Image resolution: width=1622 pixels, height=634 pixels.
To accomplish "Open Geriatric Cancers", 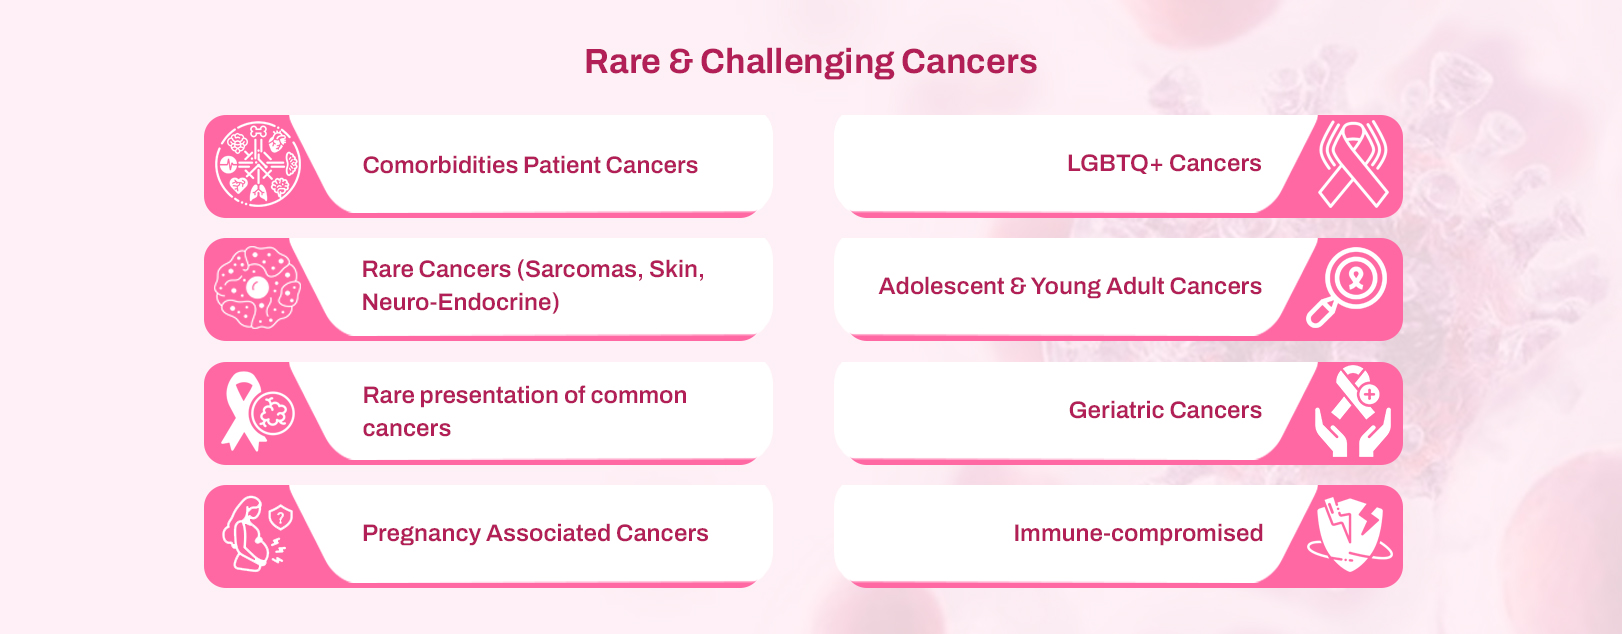I will click(1164, 410).
